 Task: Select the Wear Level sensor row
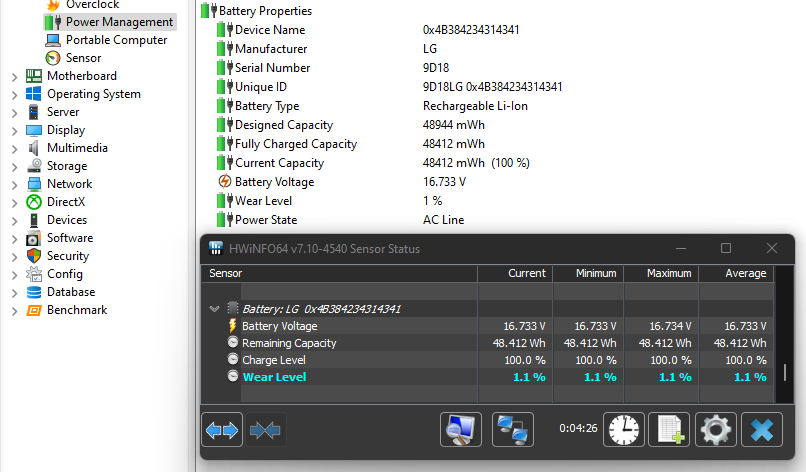tap(487, 377)
